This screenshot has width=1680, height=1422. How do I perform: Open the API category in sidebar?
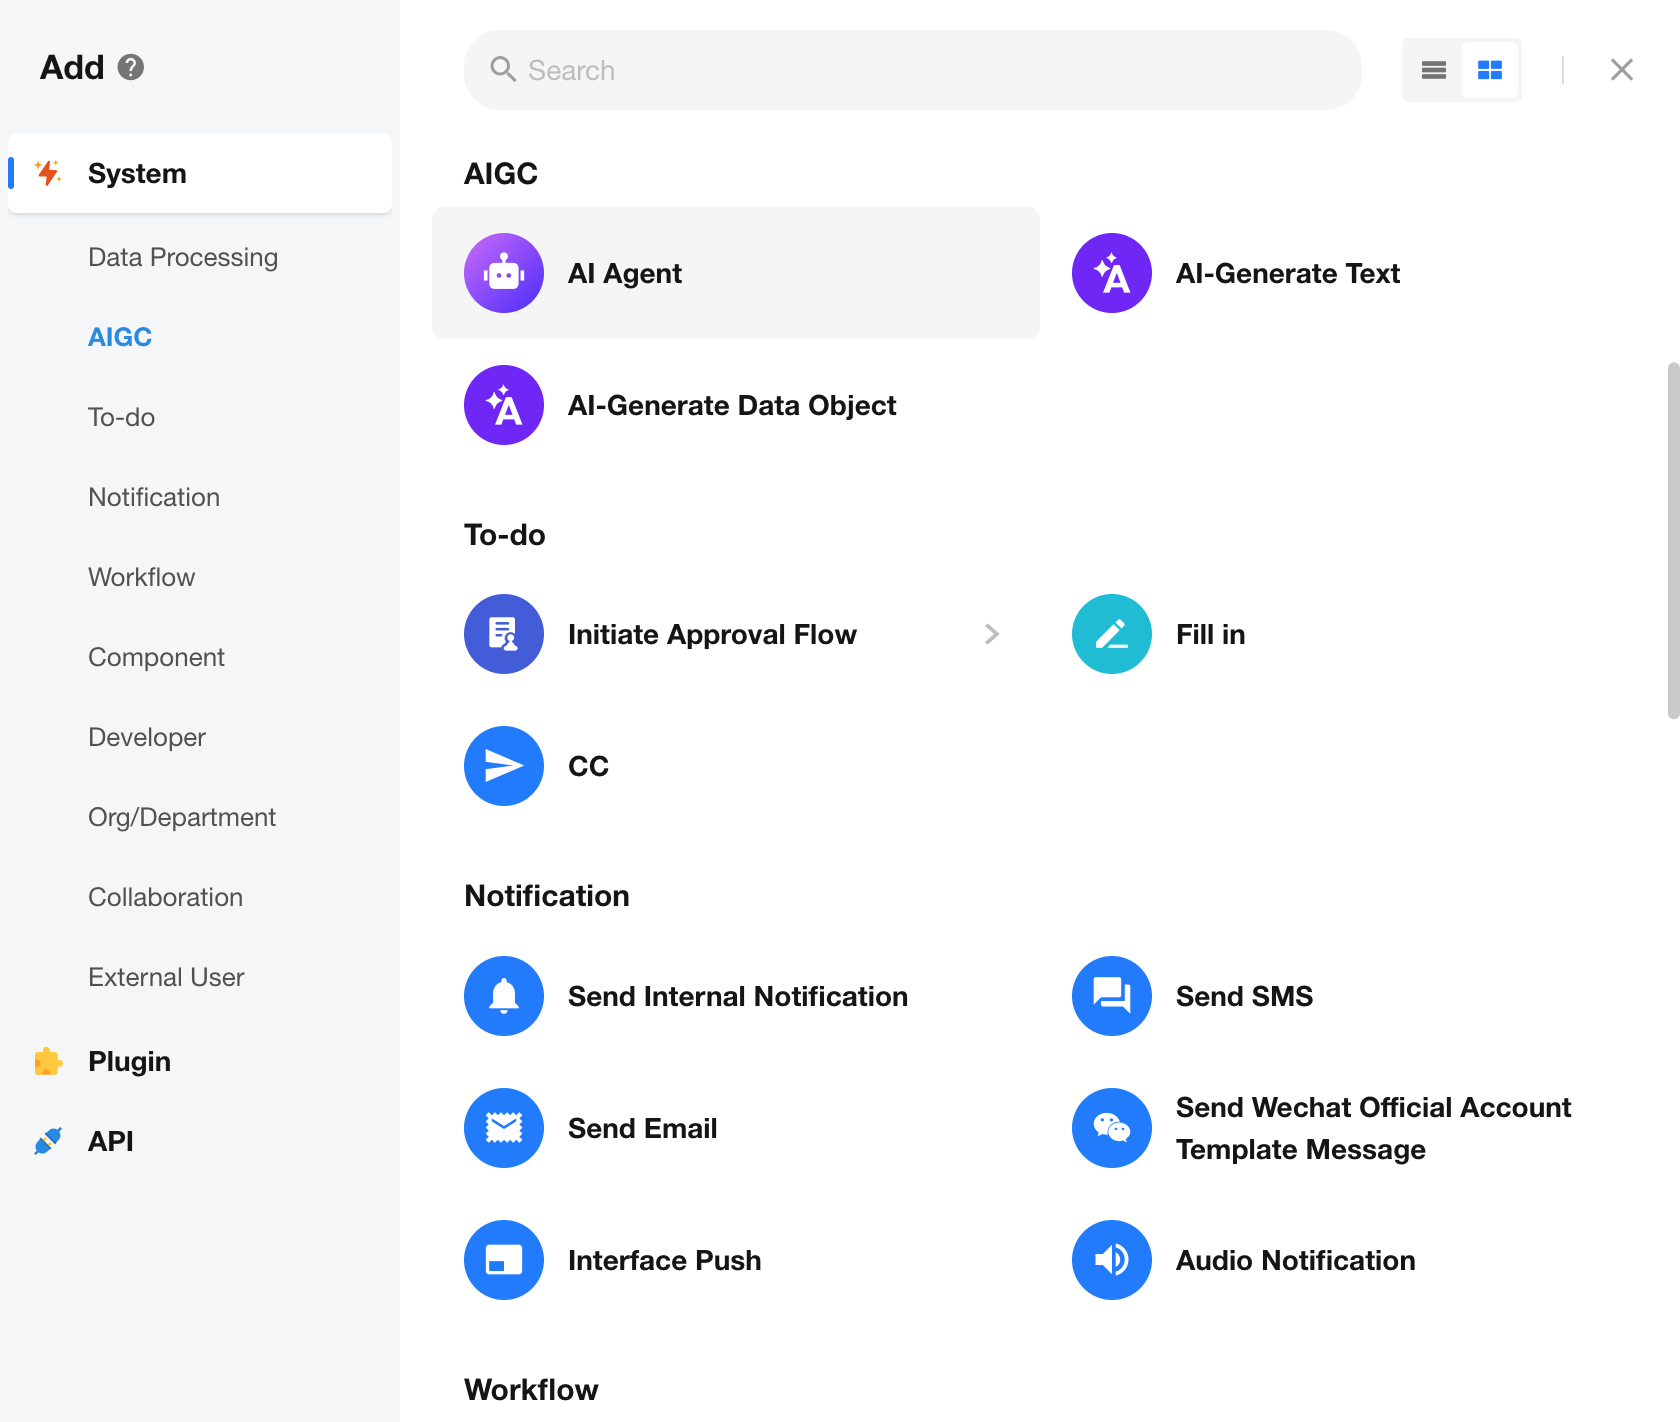110,1141
